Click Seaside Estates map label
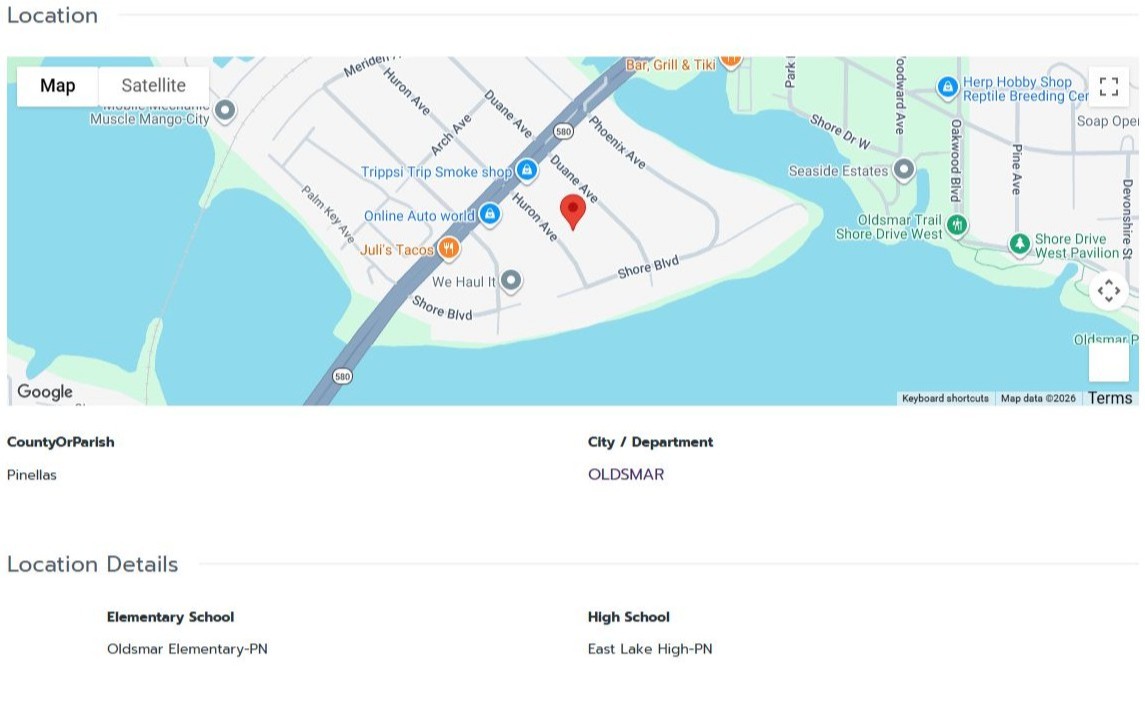 pyautogui.click(x=838, y=171)
